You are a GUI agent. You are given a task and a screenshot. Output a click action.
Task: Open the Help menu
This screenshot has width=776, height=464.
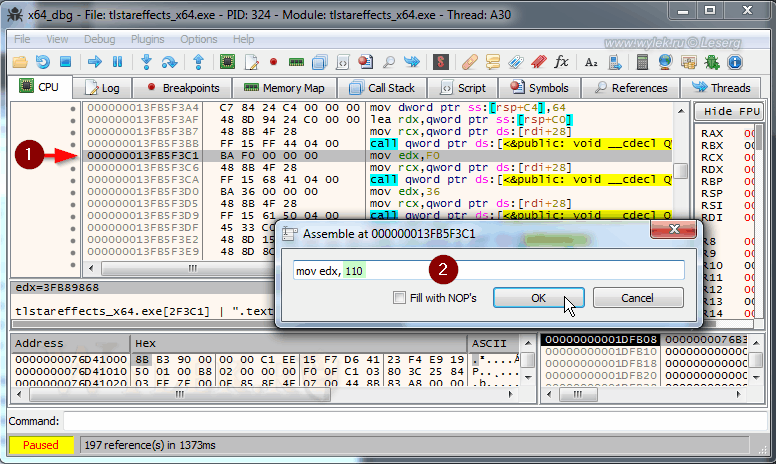[243, 39]
